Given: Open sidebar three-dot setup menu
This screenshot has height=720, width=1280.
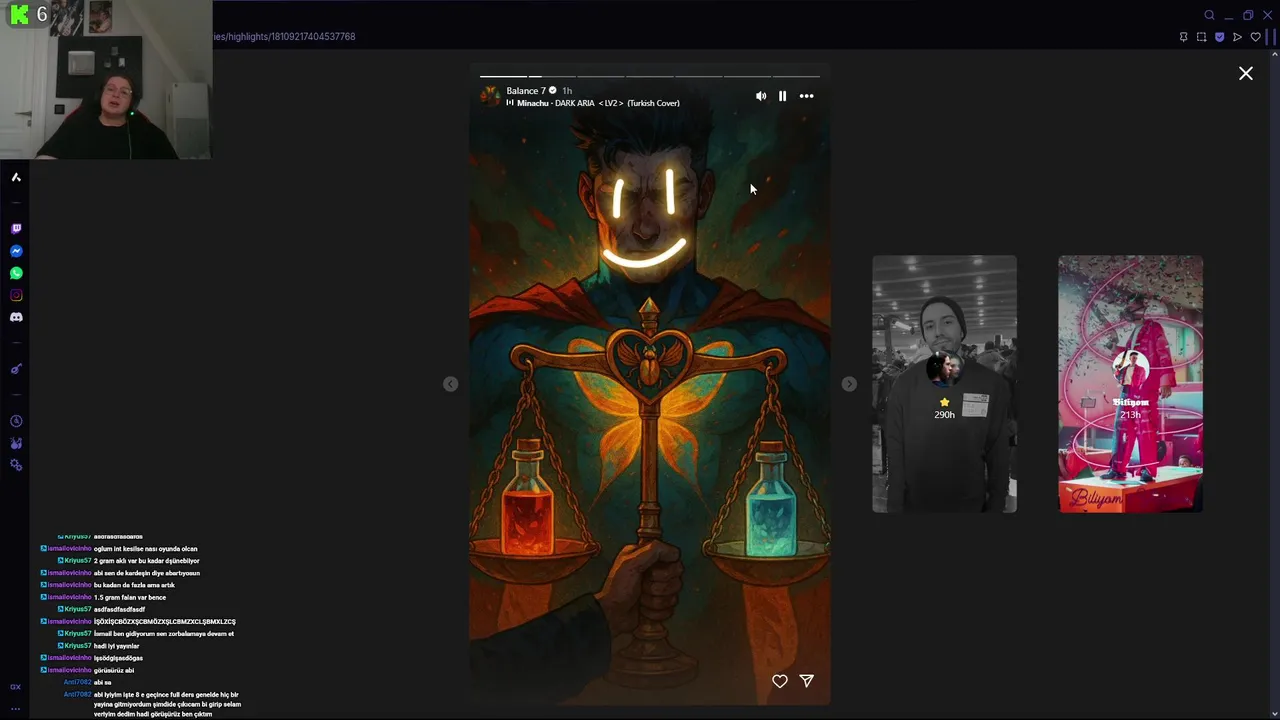Looking at the screenshot, I should [15, 708].
